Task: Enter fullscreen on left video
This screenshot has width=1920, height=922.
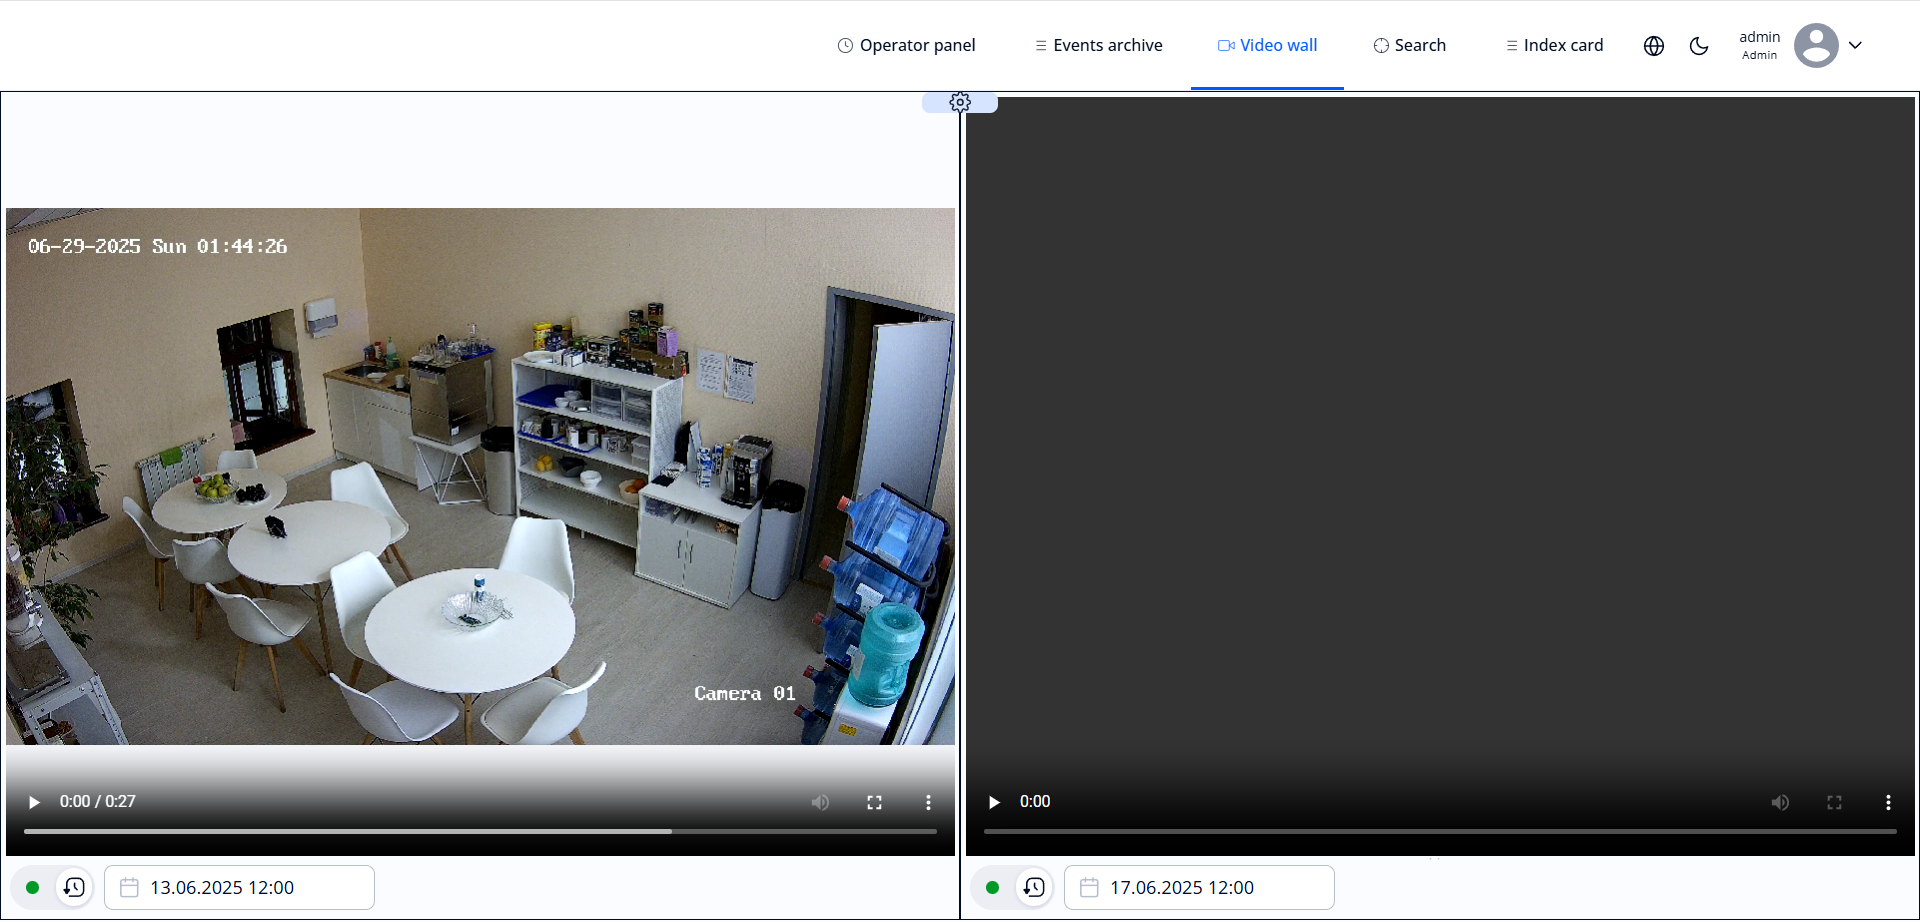Action: click(x=874, y=802)
